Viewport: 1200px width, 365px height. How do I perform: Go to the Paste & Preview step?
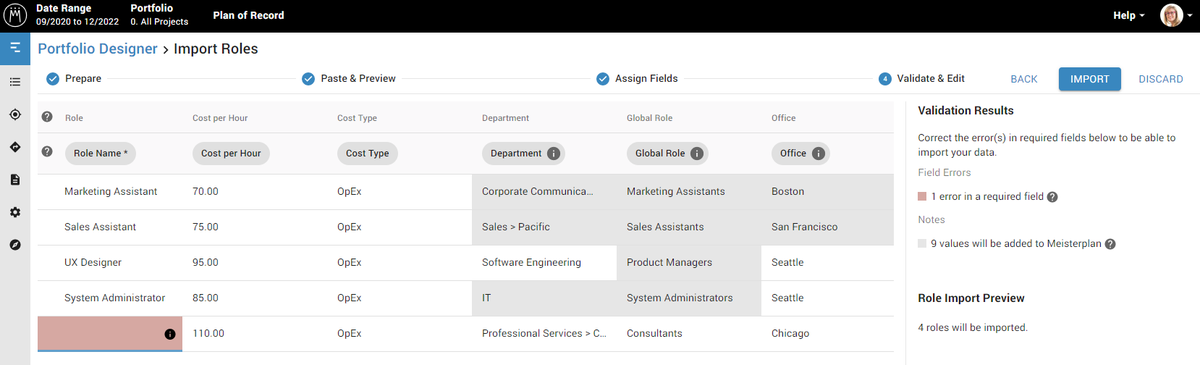click(x=349, y=79)
